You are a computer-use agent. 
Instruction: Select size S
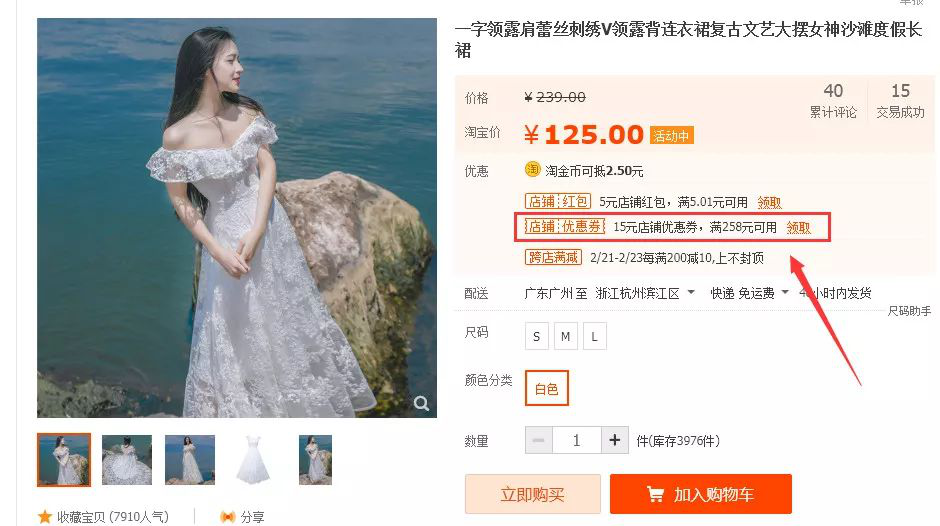pos(537,336)
